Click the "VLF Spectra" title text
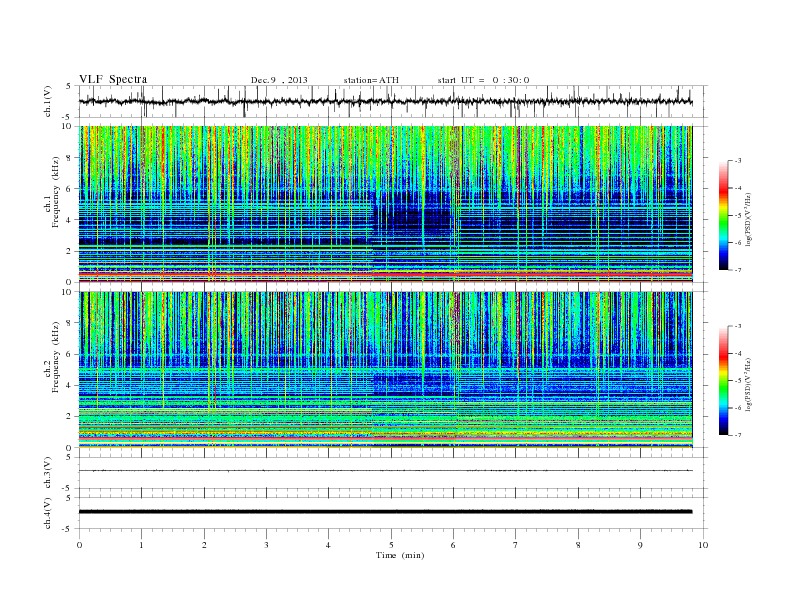This screenshot has width=792, height=612. pos(113,79)
